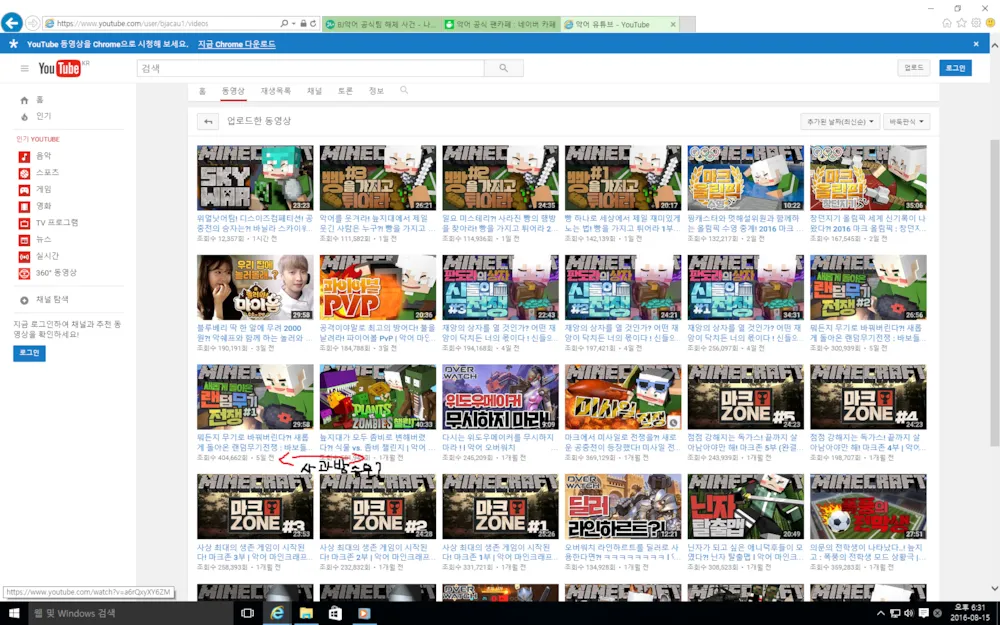1000x625 pixels.
Task: Open browser settings gear icon
Action: (x=976, y=23)
